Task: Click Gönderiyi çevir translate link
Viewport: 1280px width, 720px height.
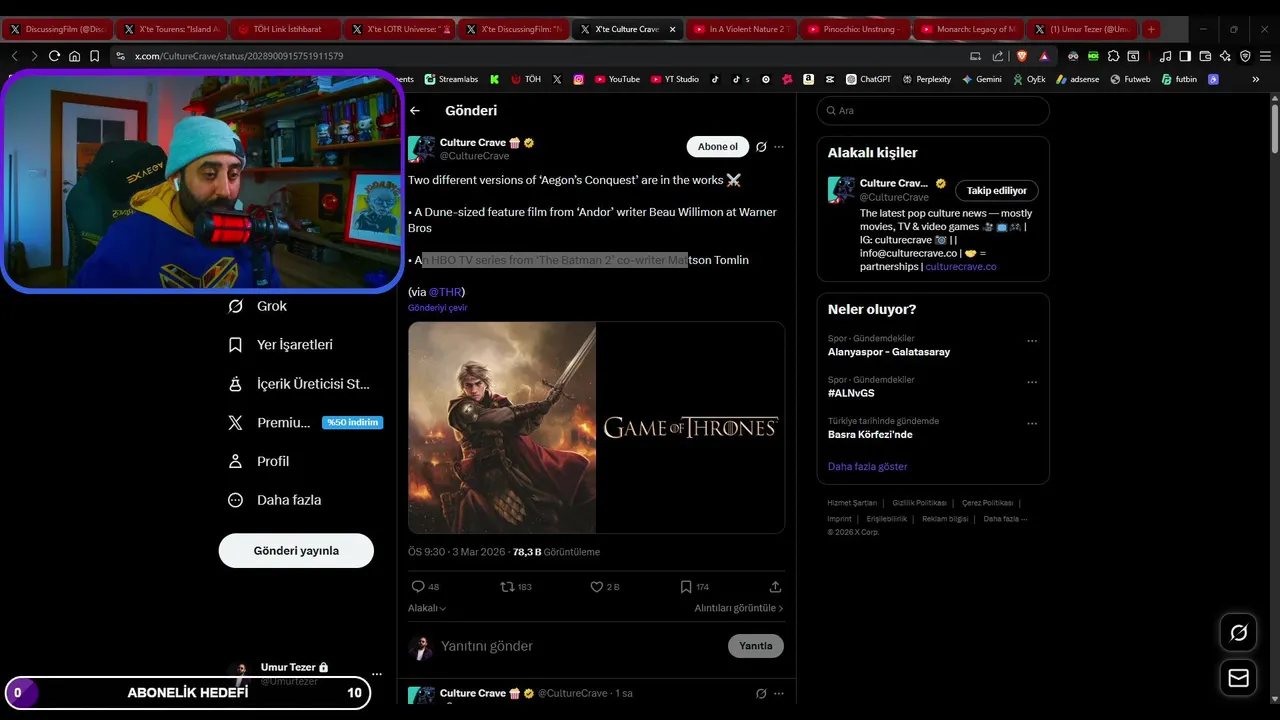Action: (x=437, y=308)
